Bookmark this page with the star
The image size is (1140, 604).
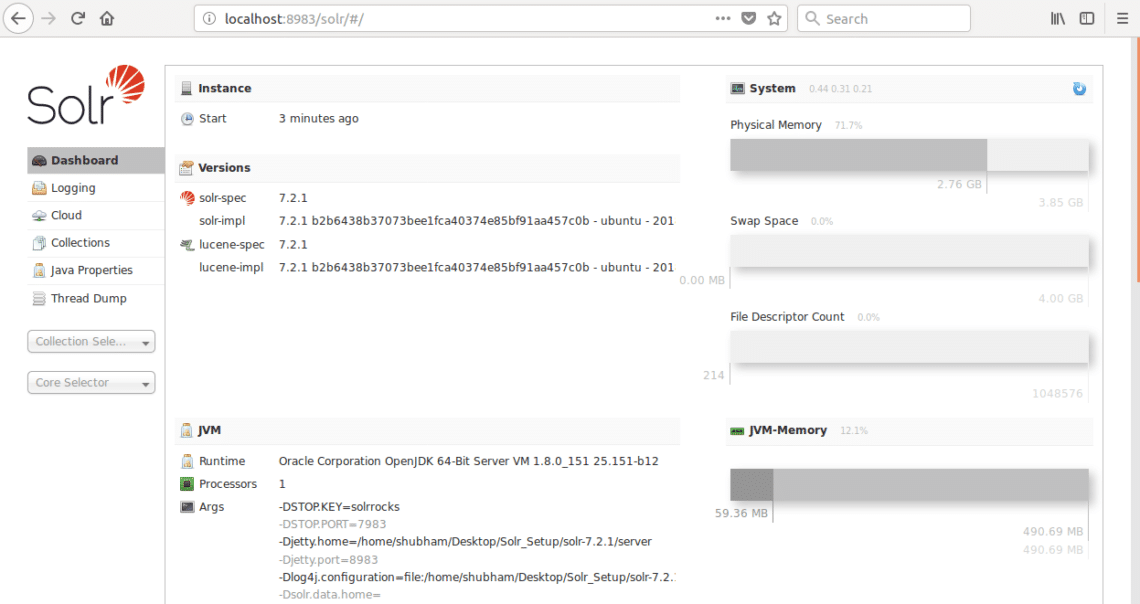[774, 19]
